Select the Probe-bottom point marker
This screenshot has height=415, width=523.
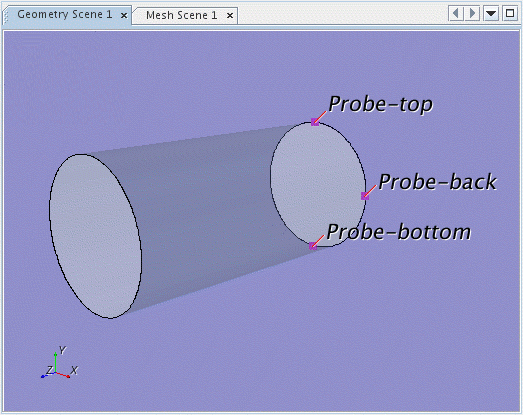coord(313,246)
